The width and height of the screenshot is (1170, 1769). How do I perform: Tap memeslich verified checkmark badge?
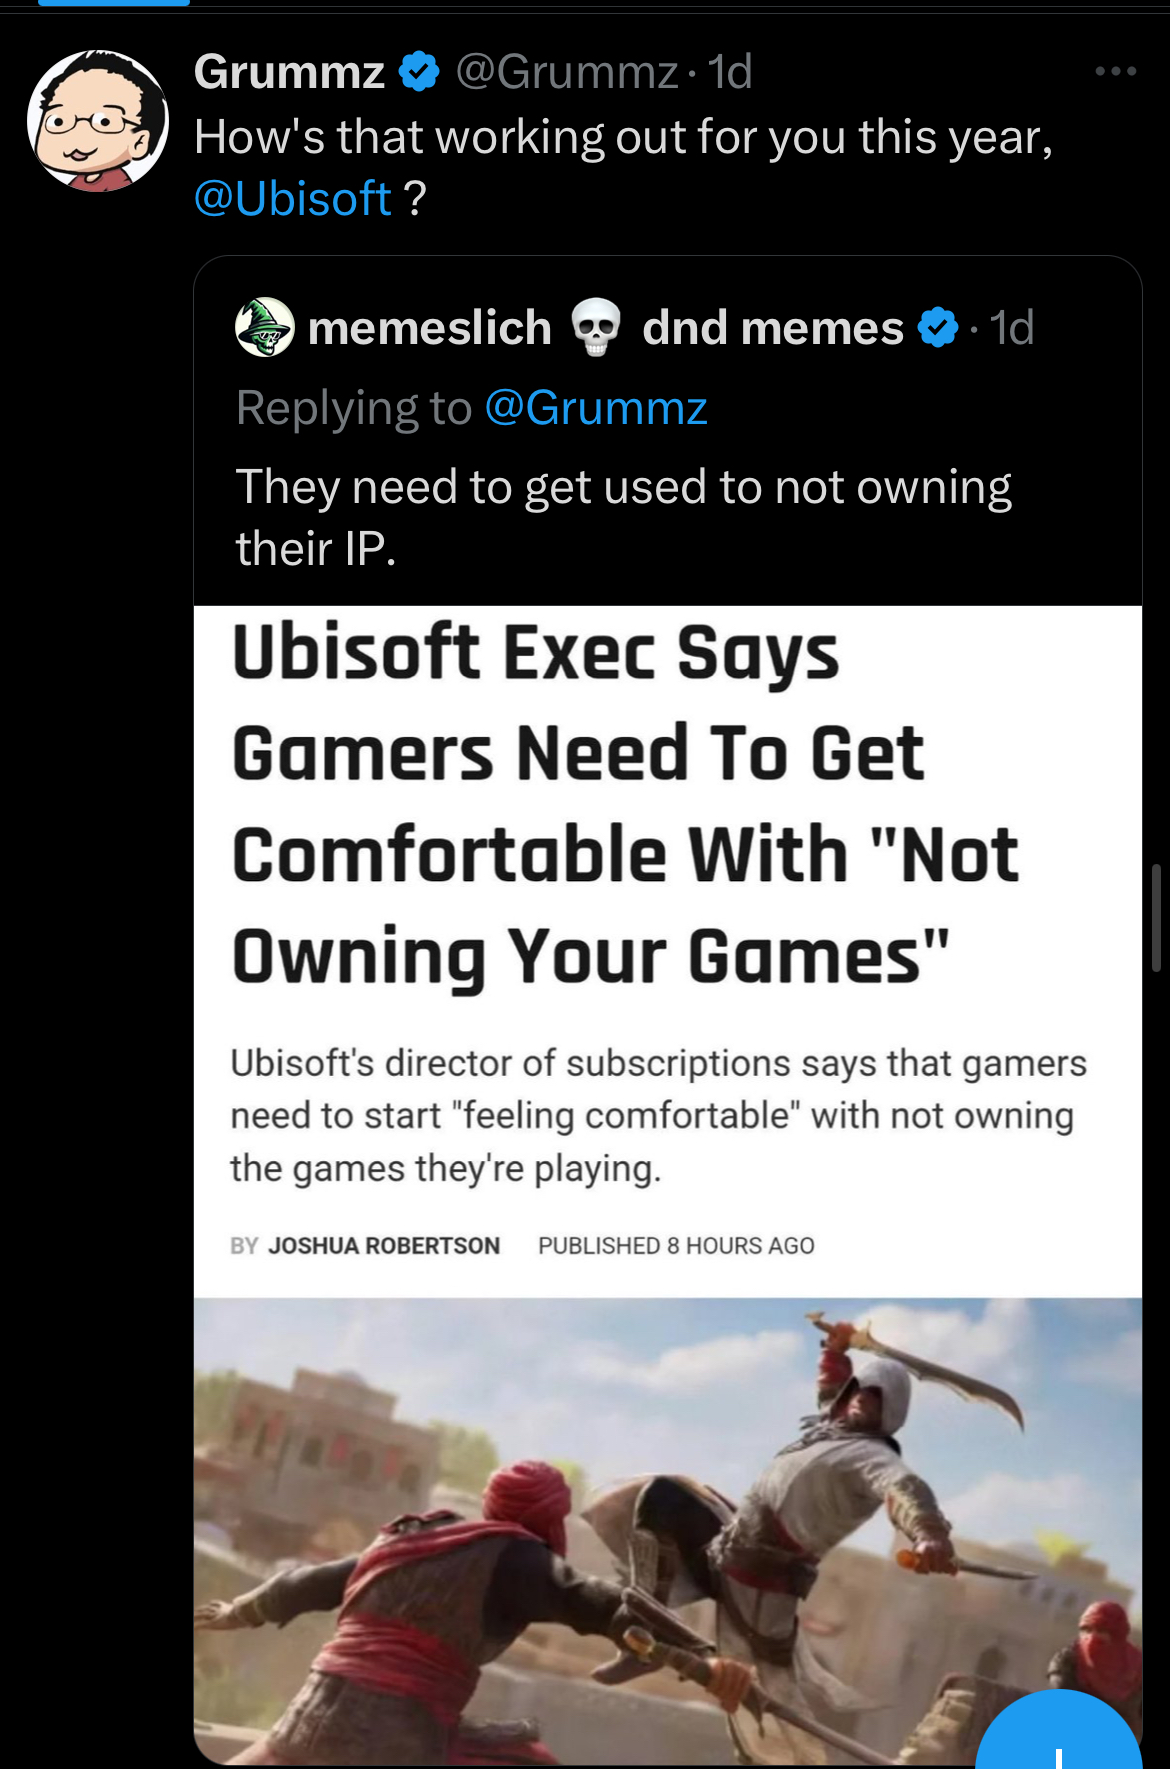937,328
